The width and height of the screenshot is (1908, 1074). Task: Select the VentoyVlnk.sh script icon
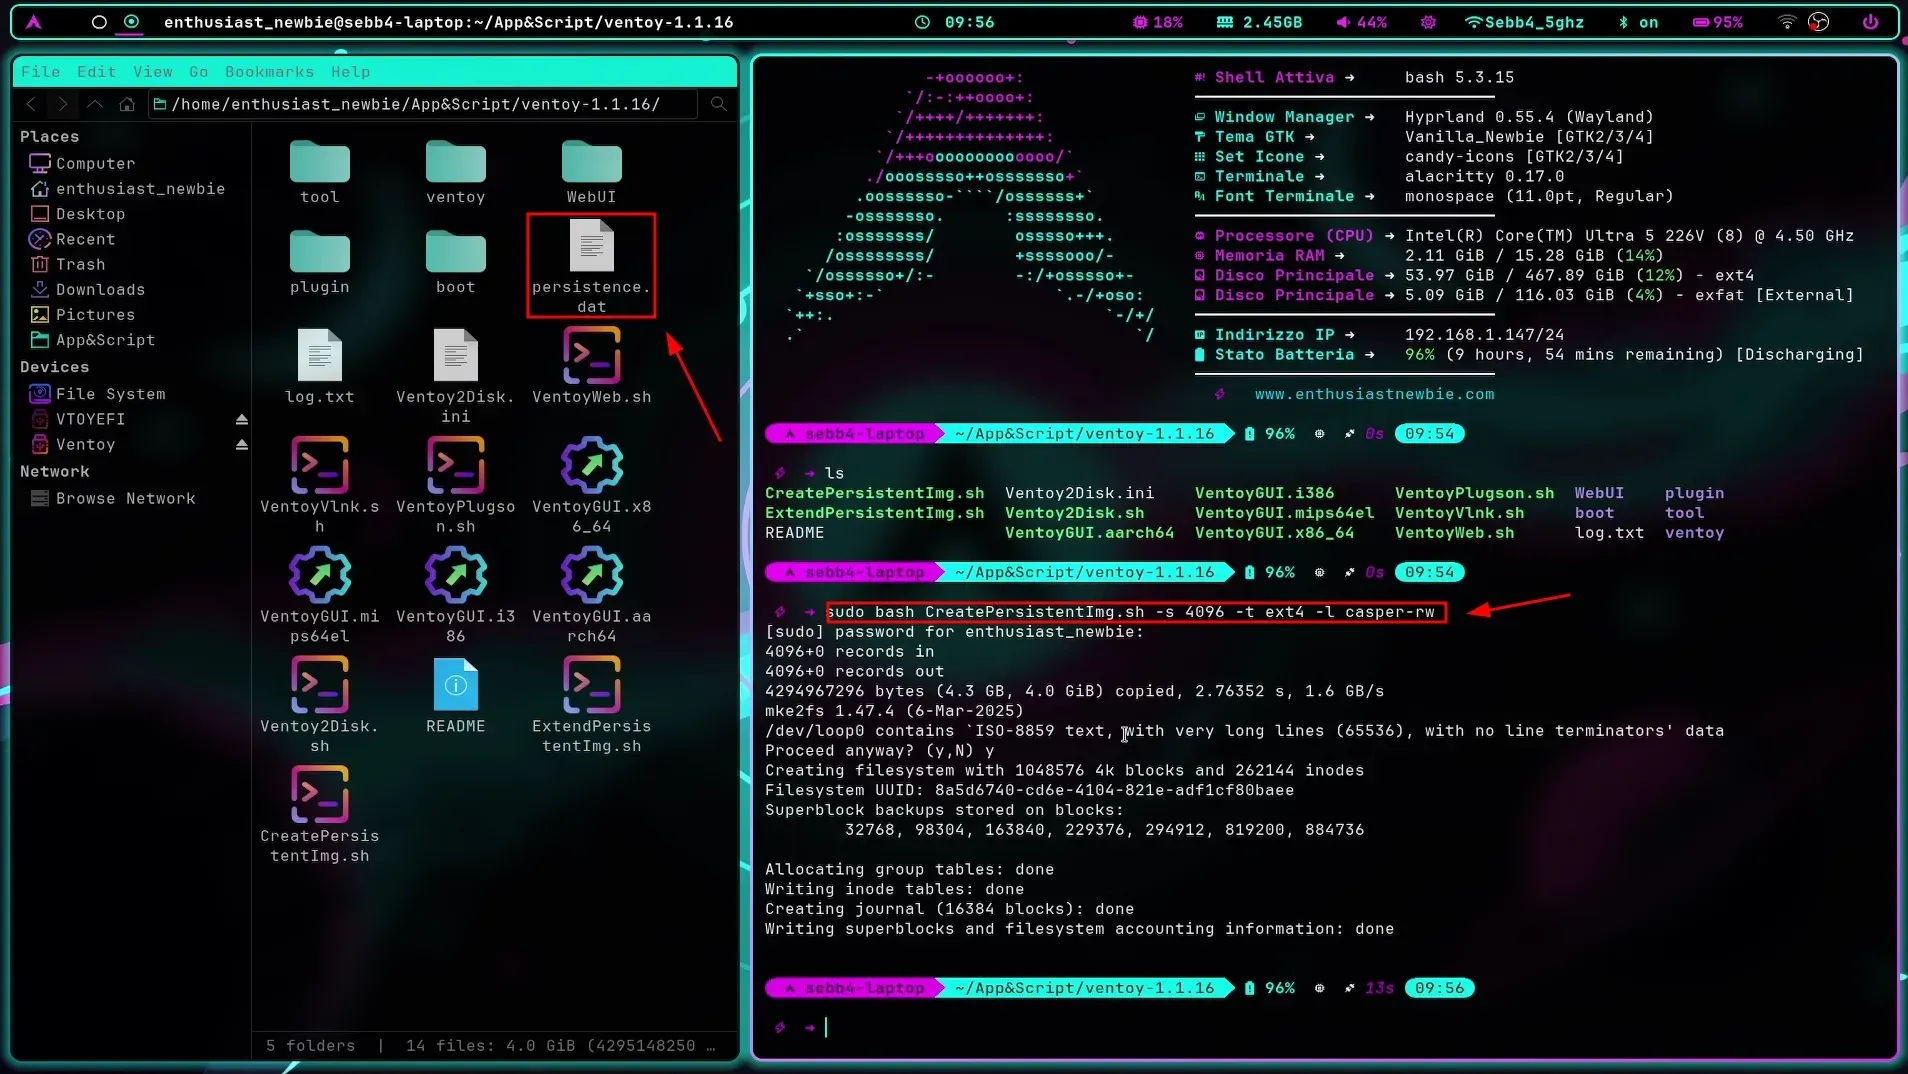tap(320, 465)
